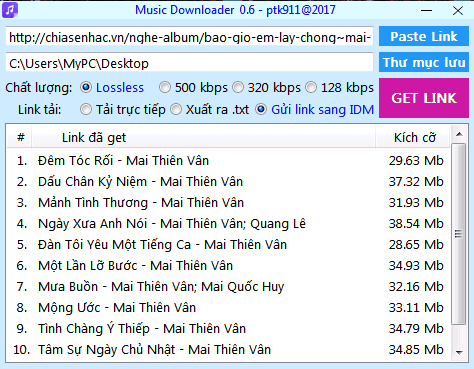The width and height of the screenshot is (474, 369).
Task: Click the size value 32.16 Mb
Action: (416, 287)
